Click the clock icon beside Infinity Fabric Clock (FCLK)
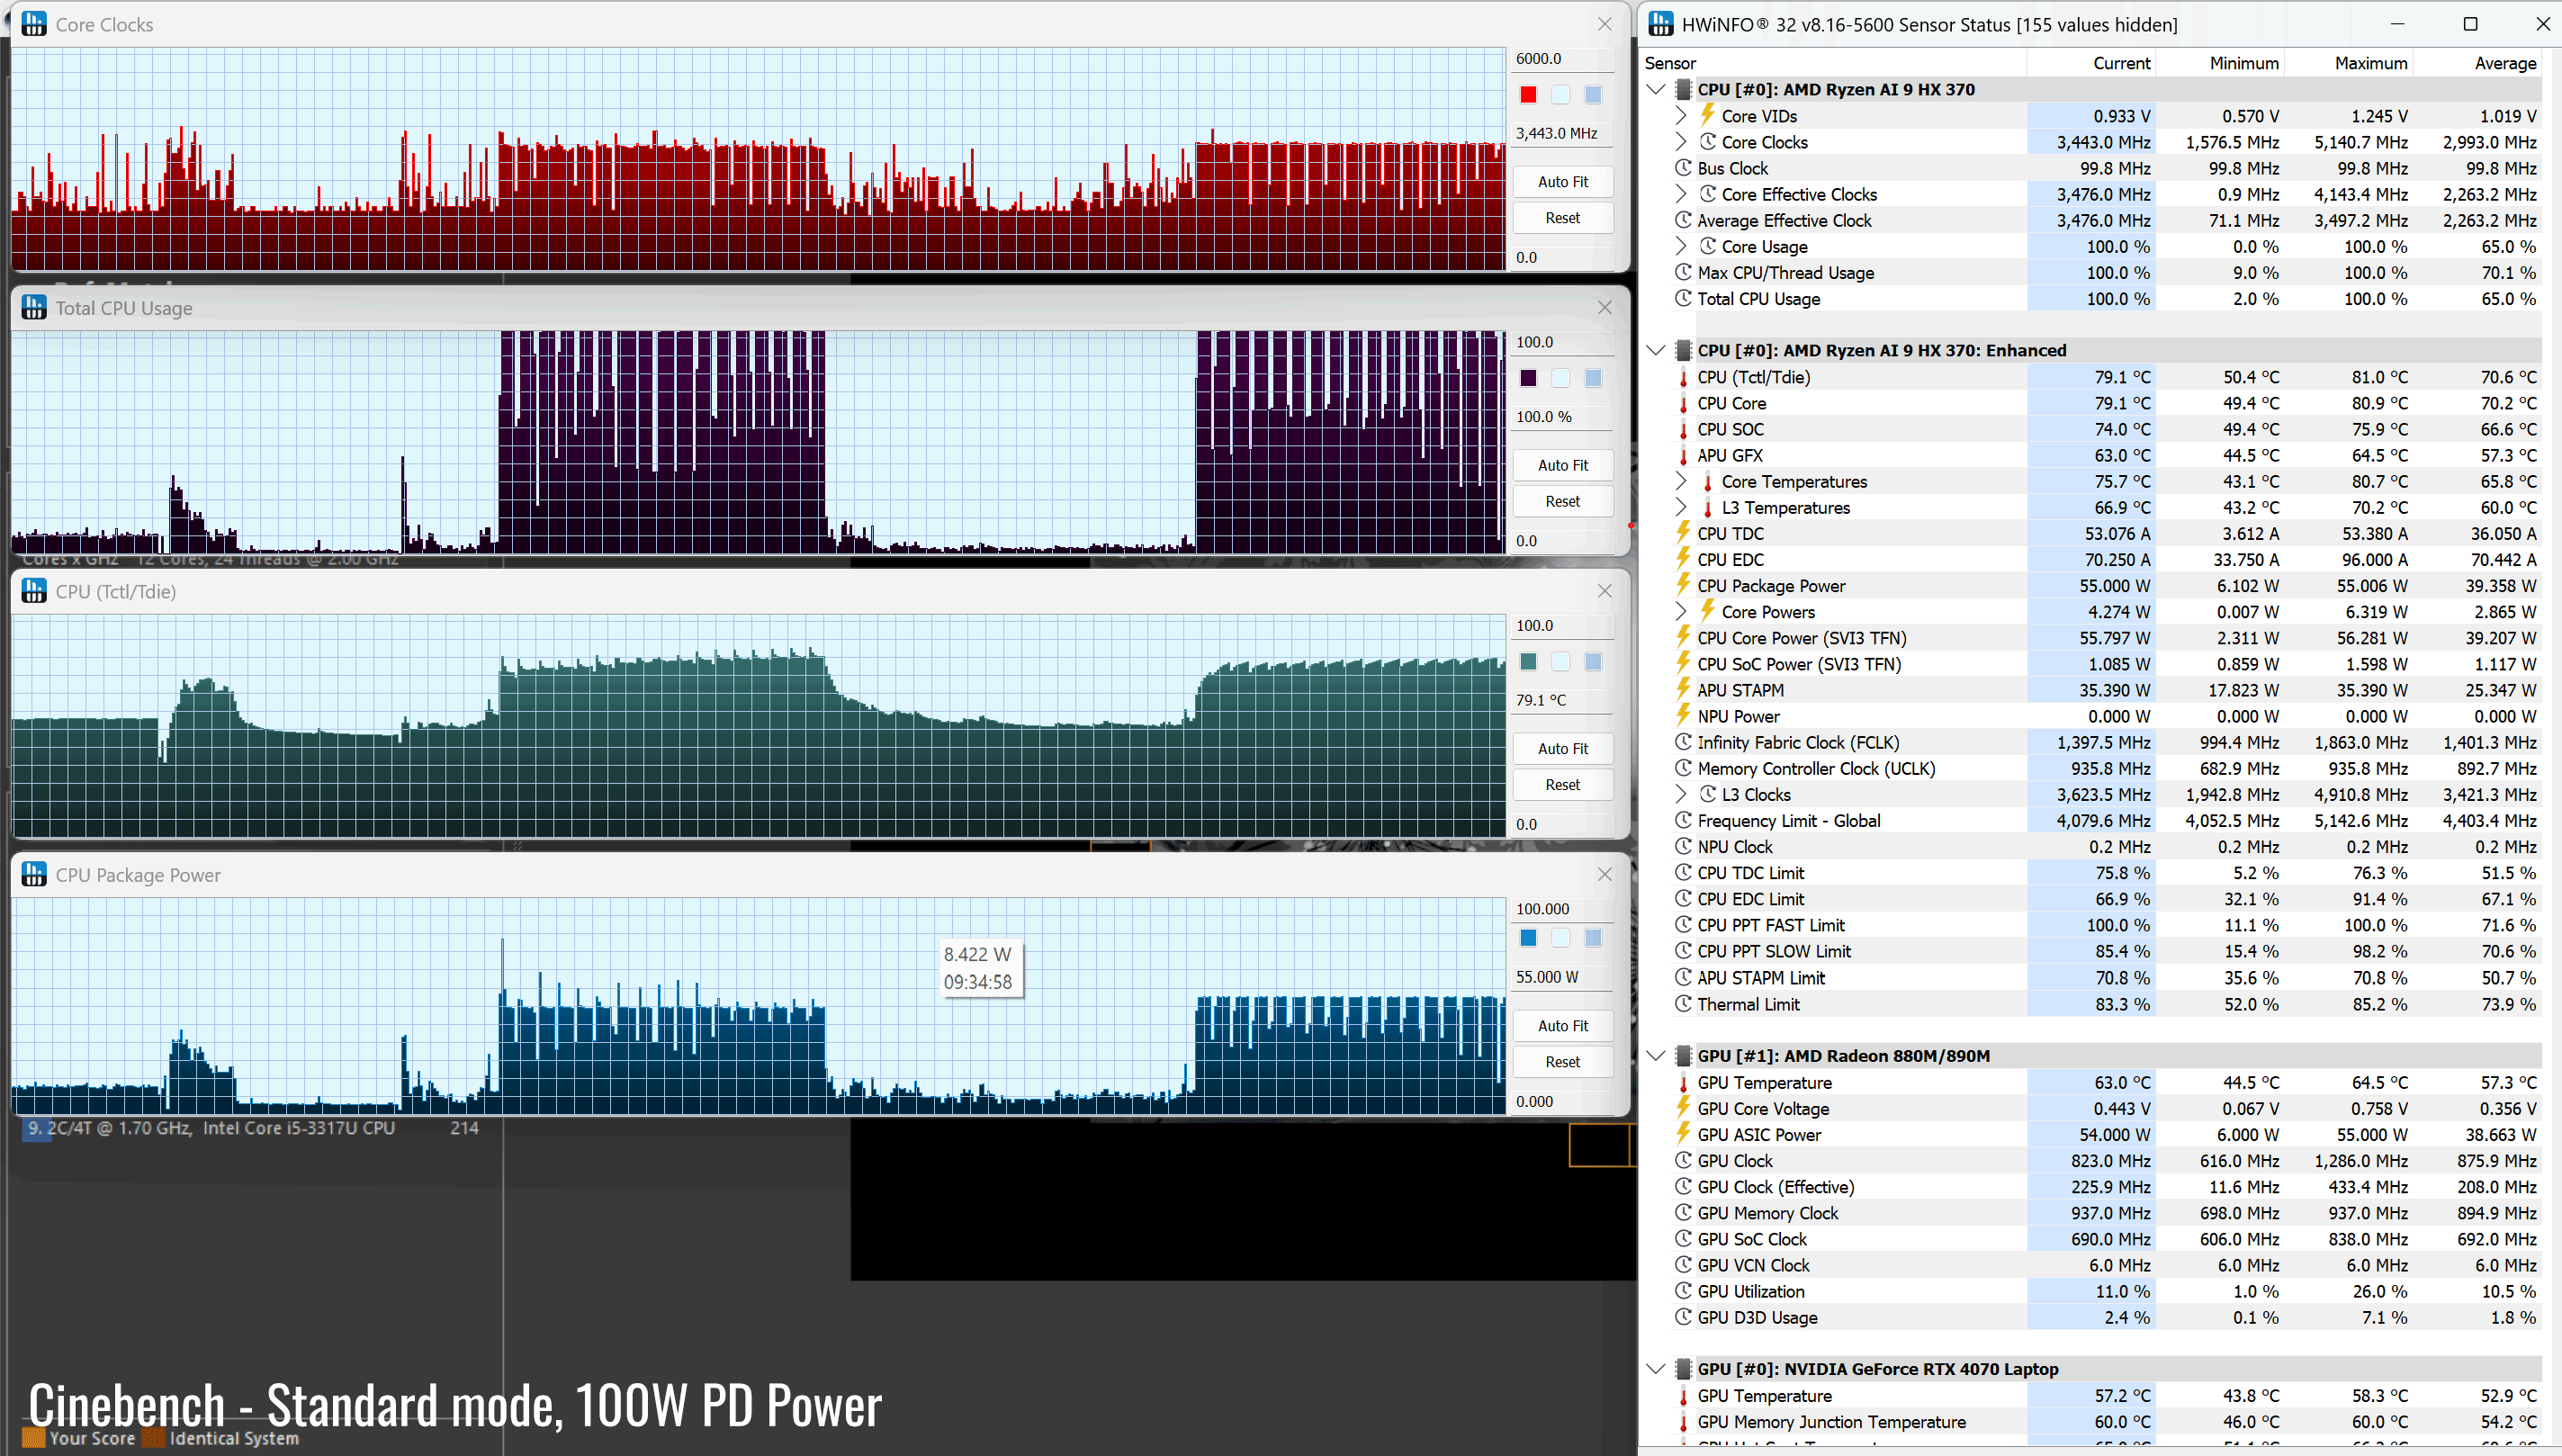 click(1683, 742)
